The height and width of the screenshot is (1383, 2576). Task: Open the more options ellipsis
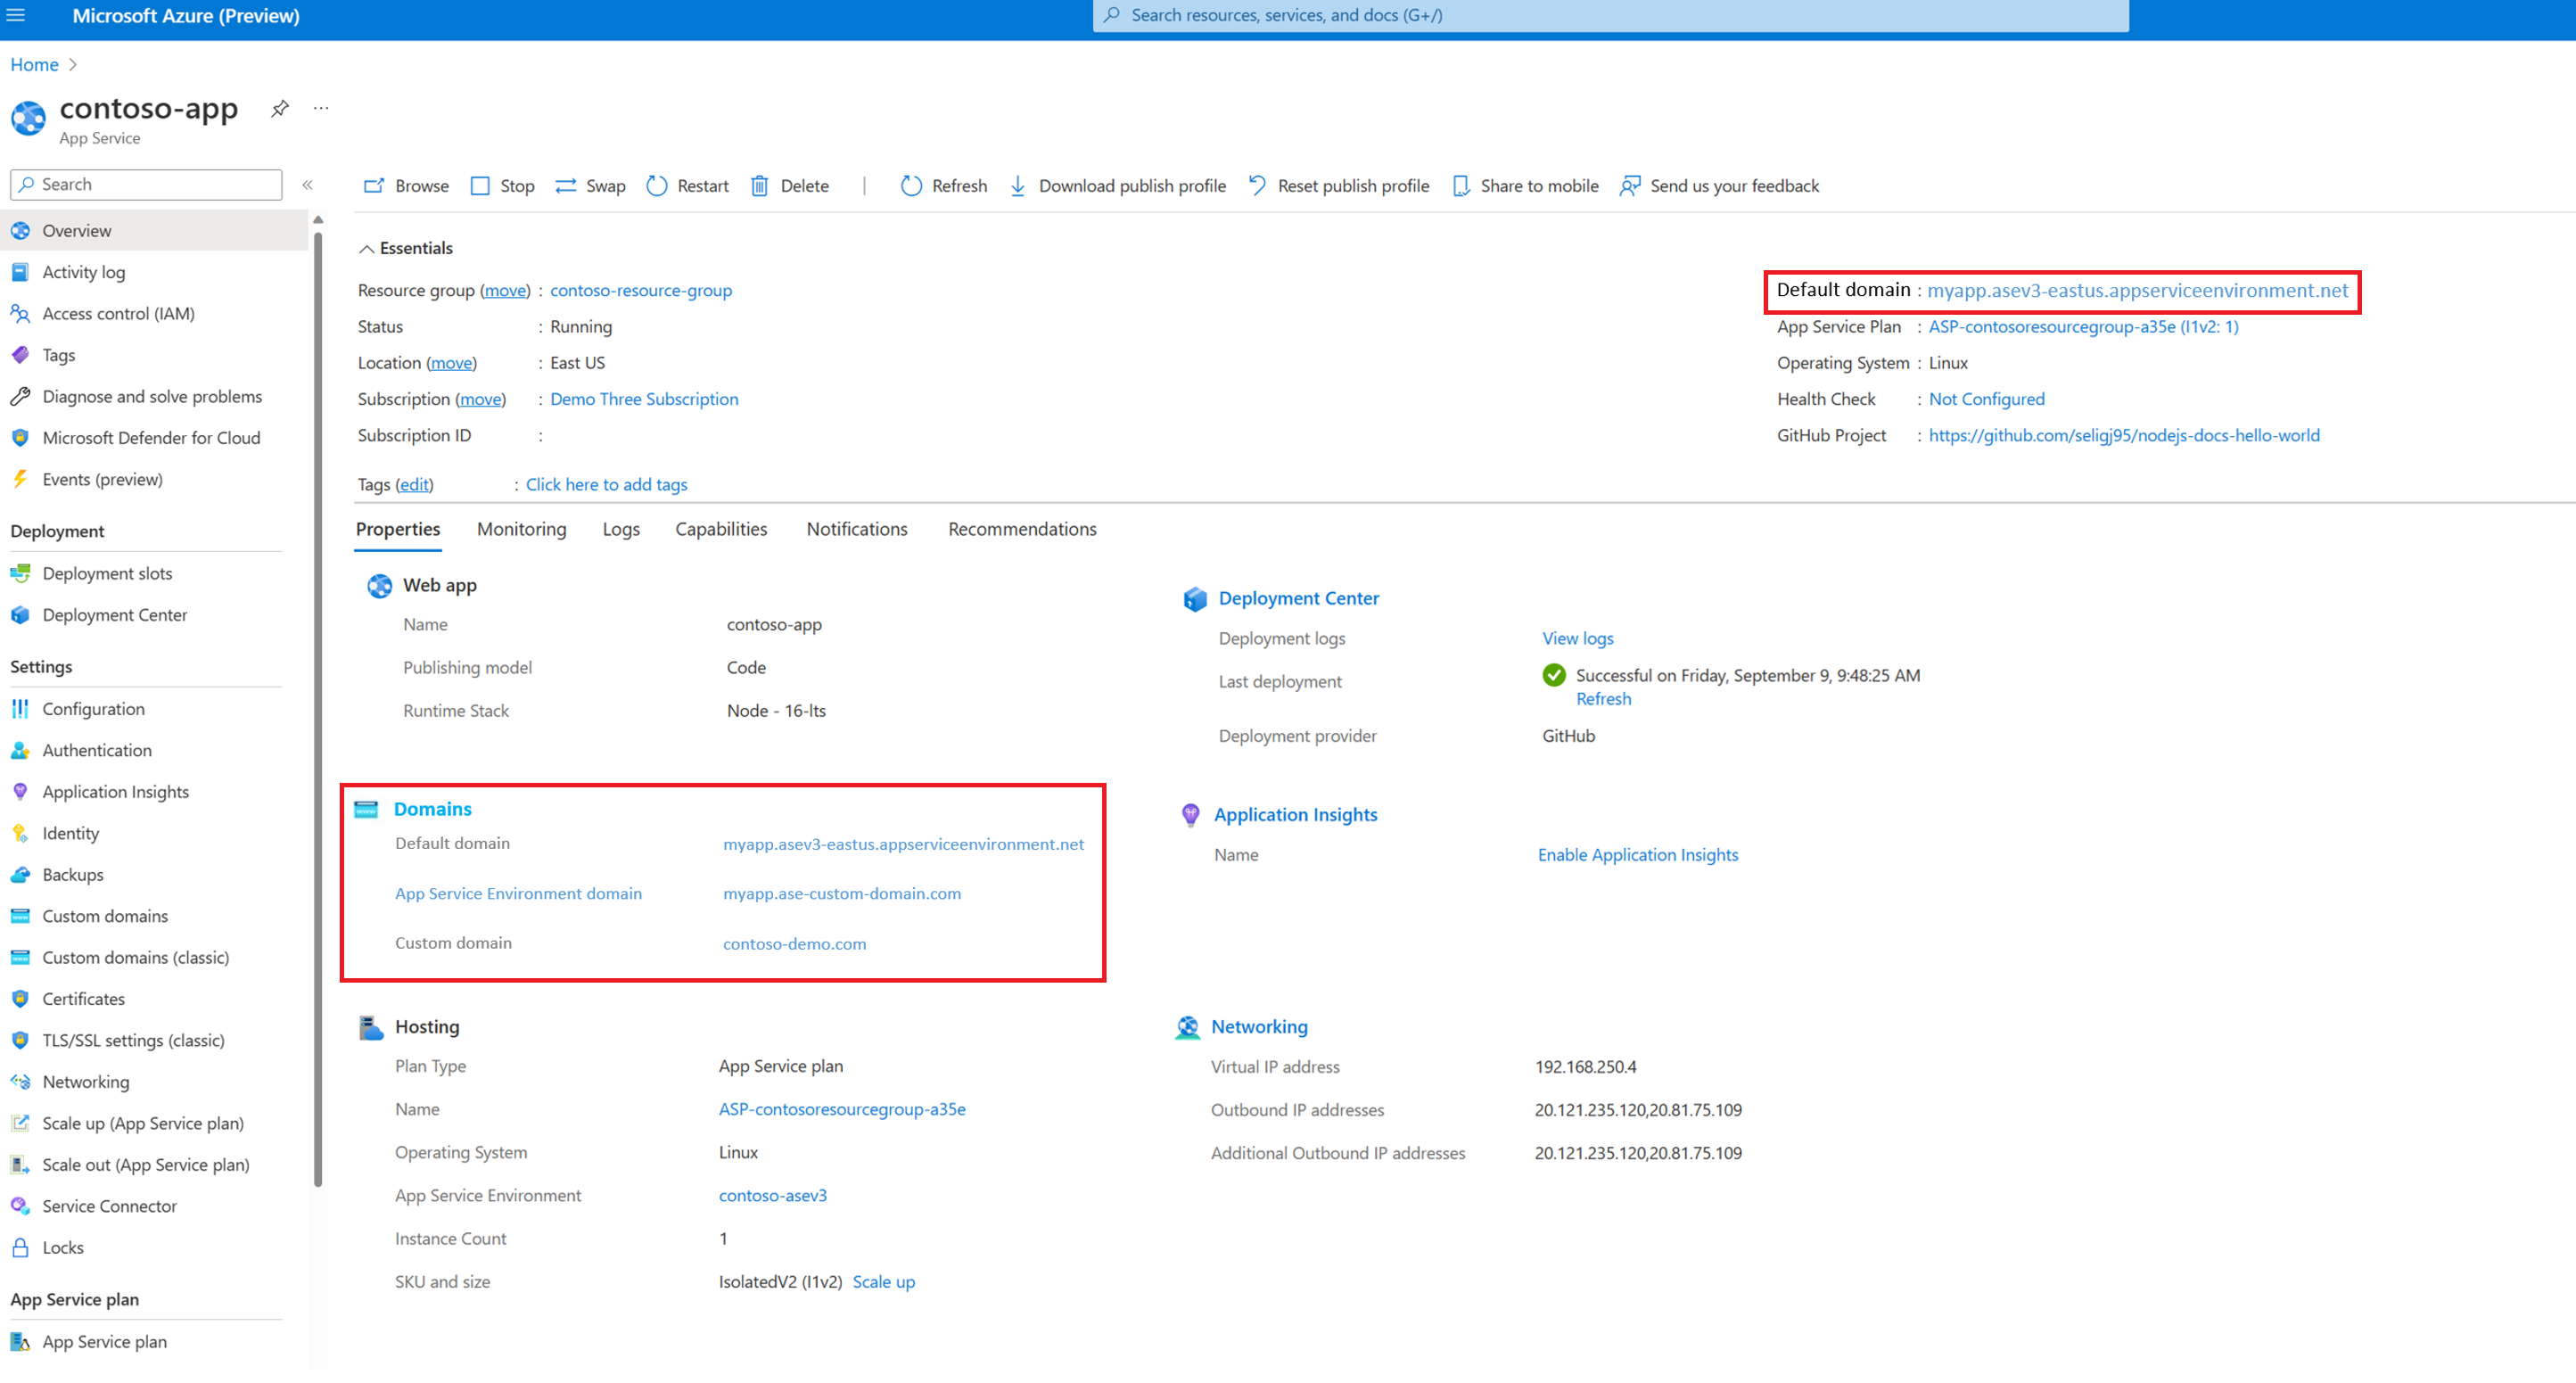[x=321, y=108]
